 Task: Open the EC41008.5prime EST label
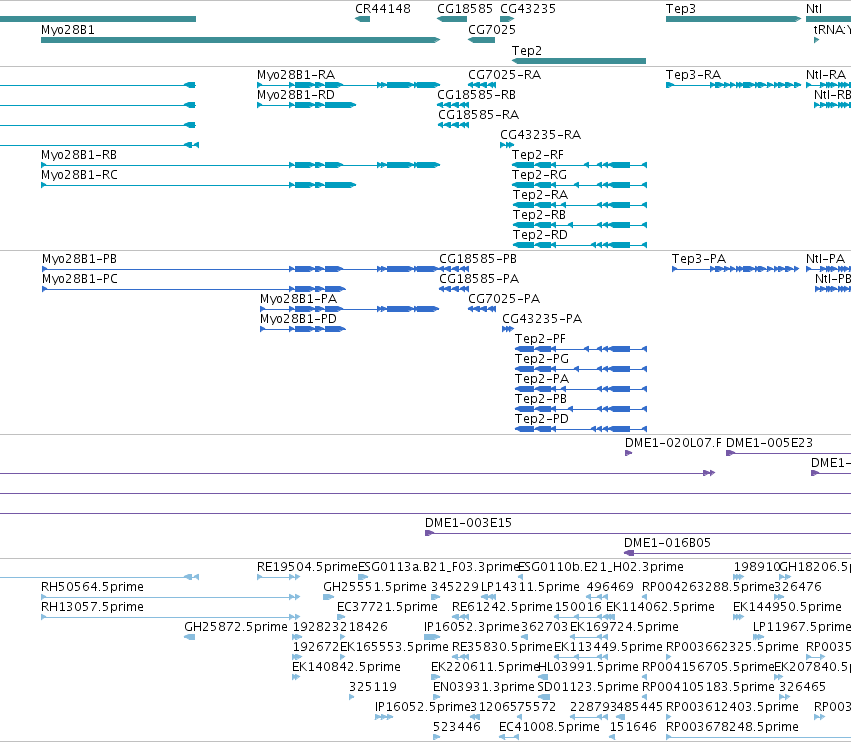click(x=549, y=727)
